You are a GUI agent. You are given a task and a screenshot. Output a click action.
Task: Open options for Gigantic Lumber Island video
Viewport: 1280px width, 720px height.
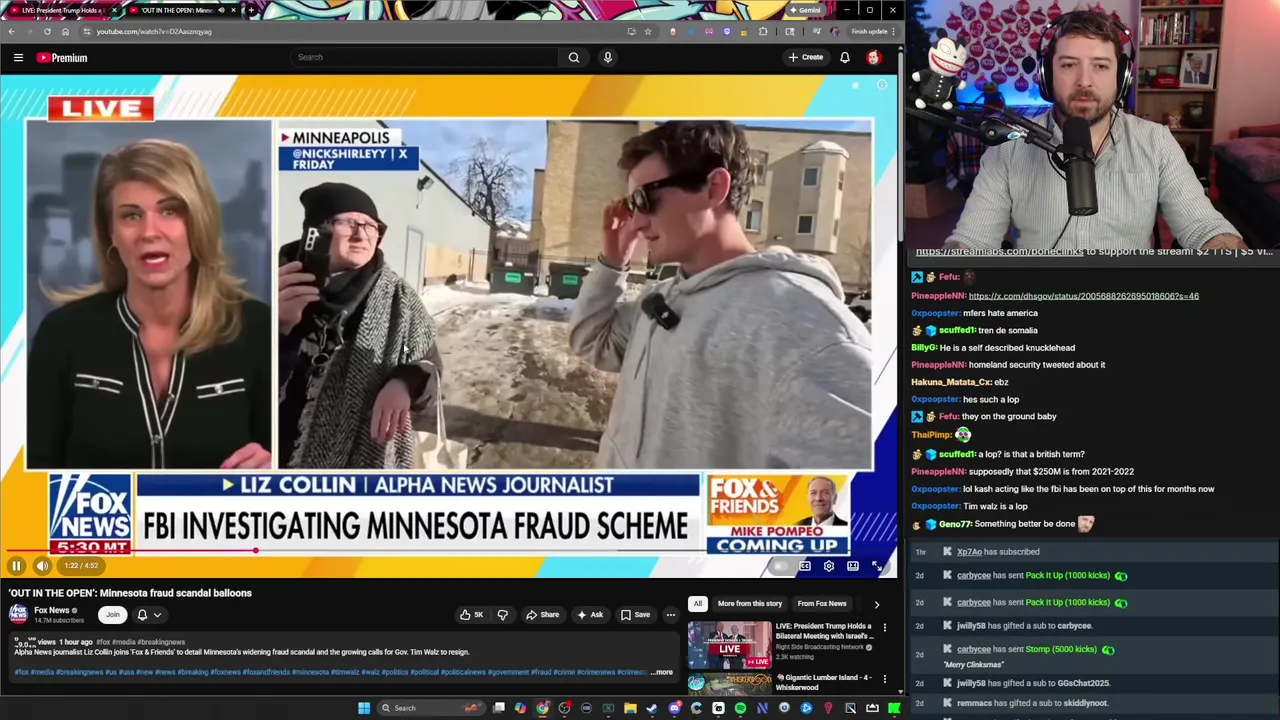pyautogui.click(x=884, y=679)
